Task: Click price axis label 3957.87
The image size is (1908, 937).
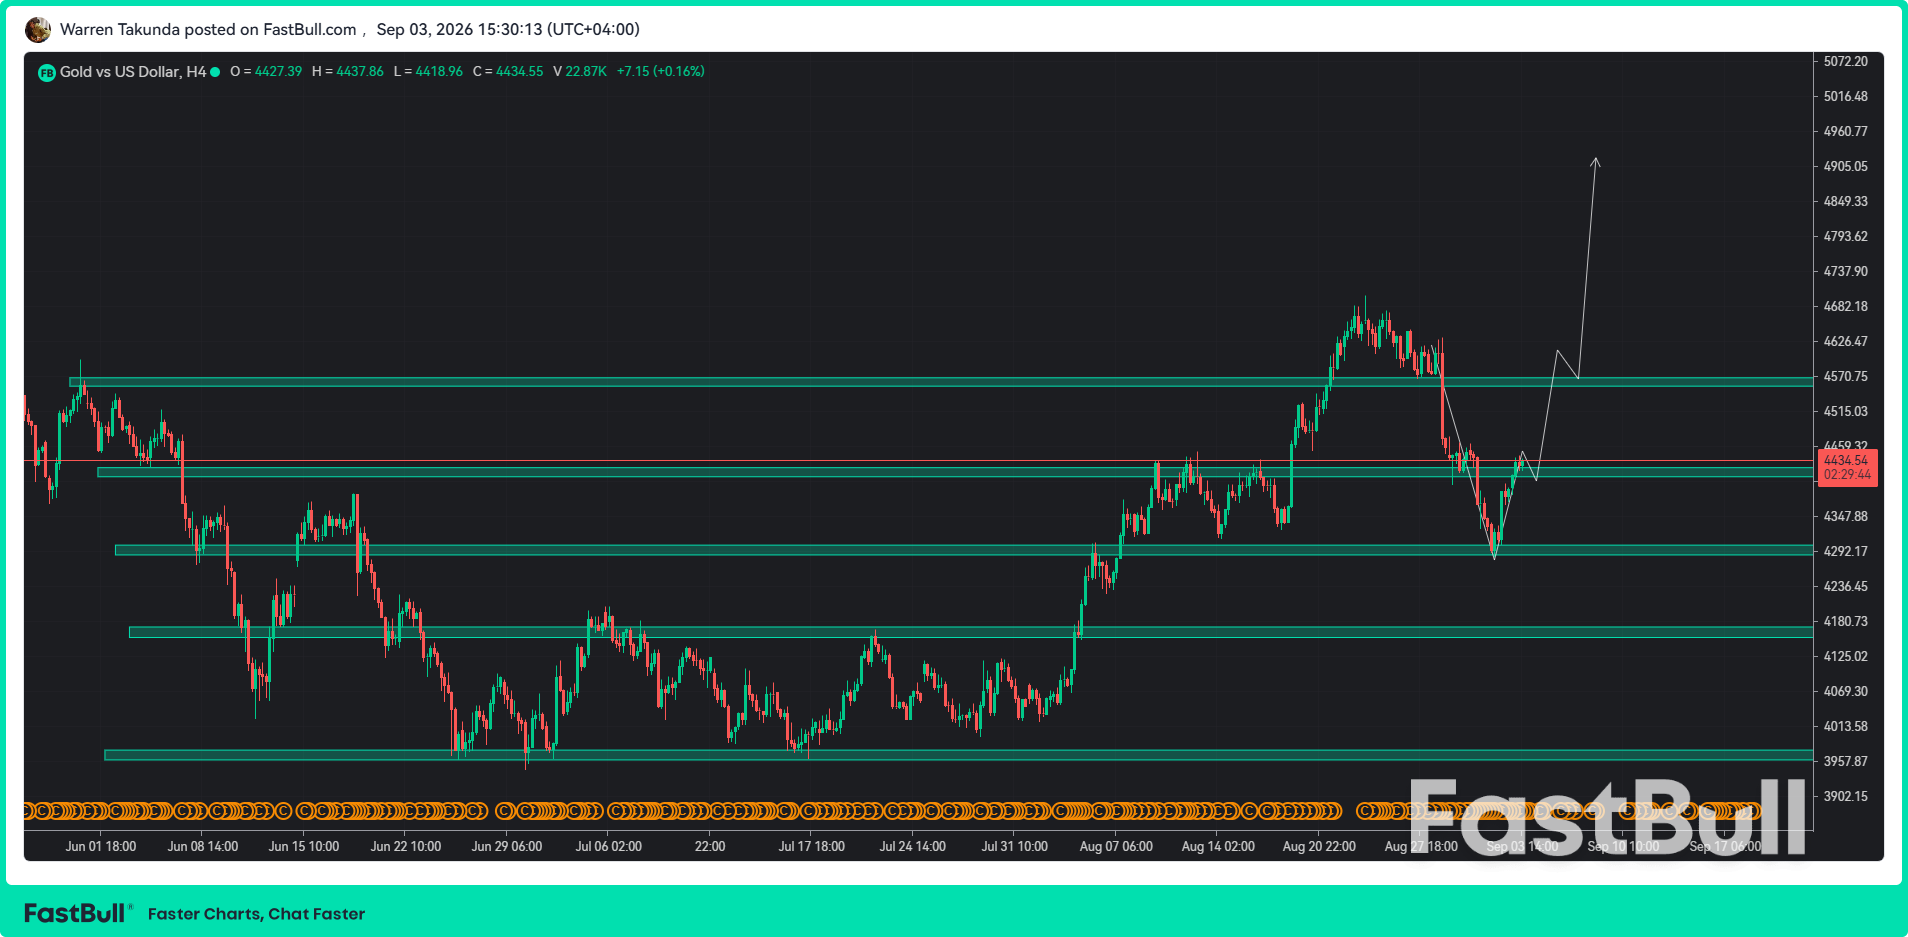Action: [1846, 762]
